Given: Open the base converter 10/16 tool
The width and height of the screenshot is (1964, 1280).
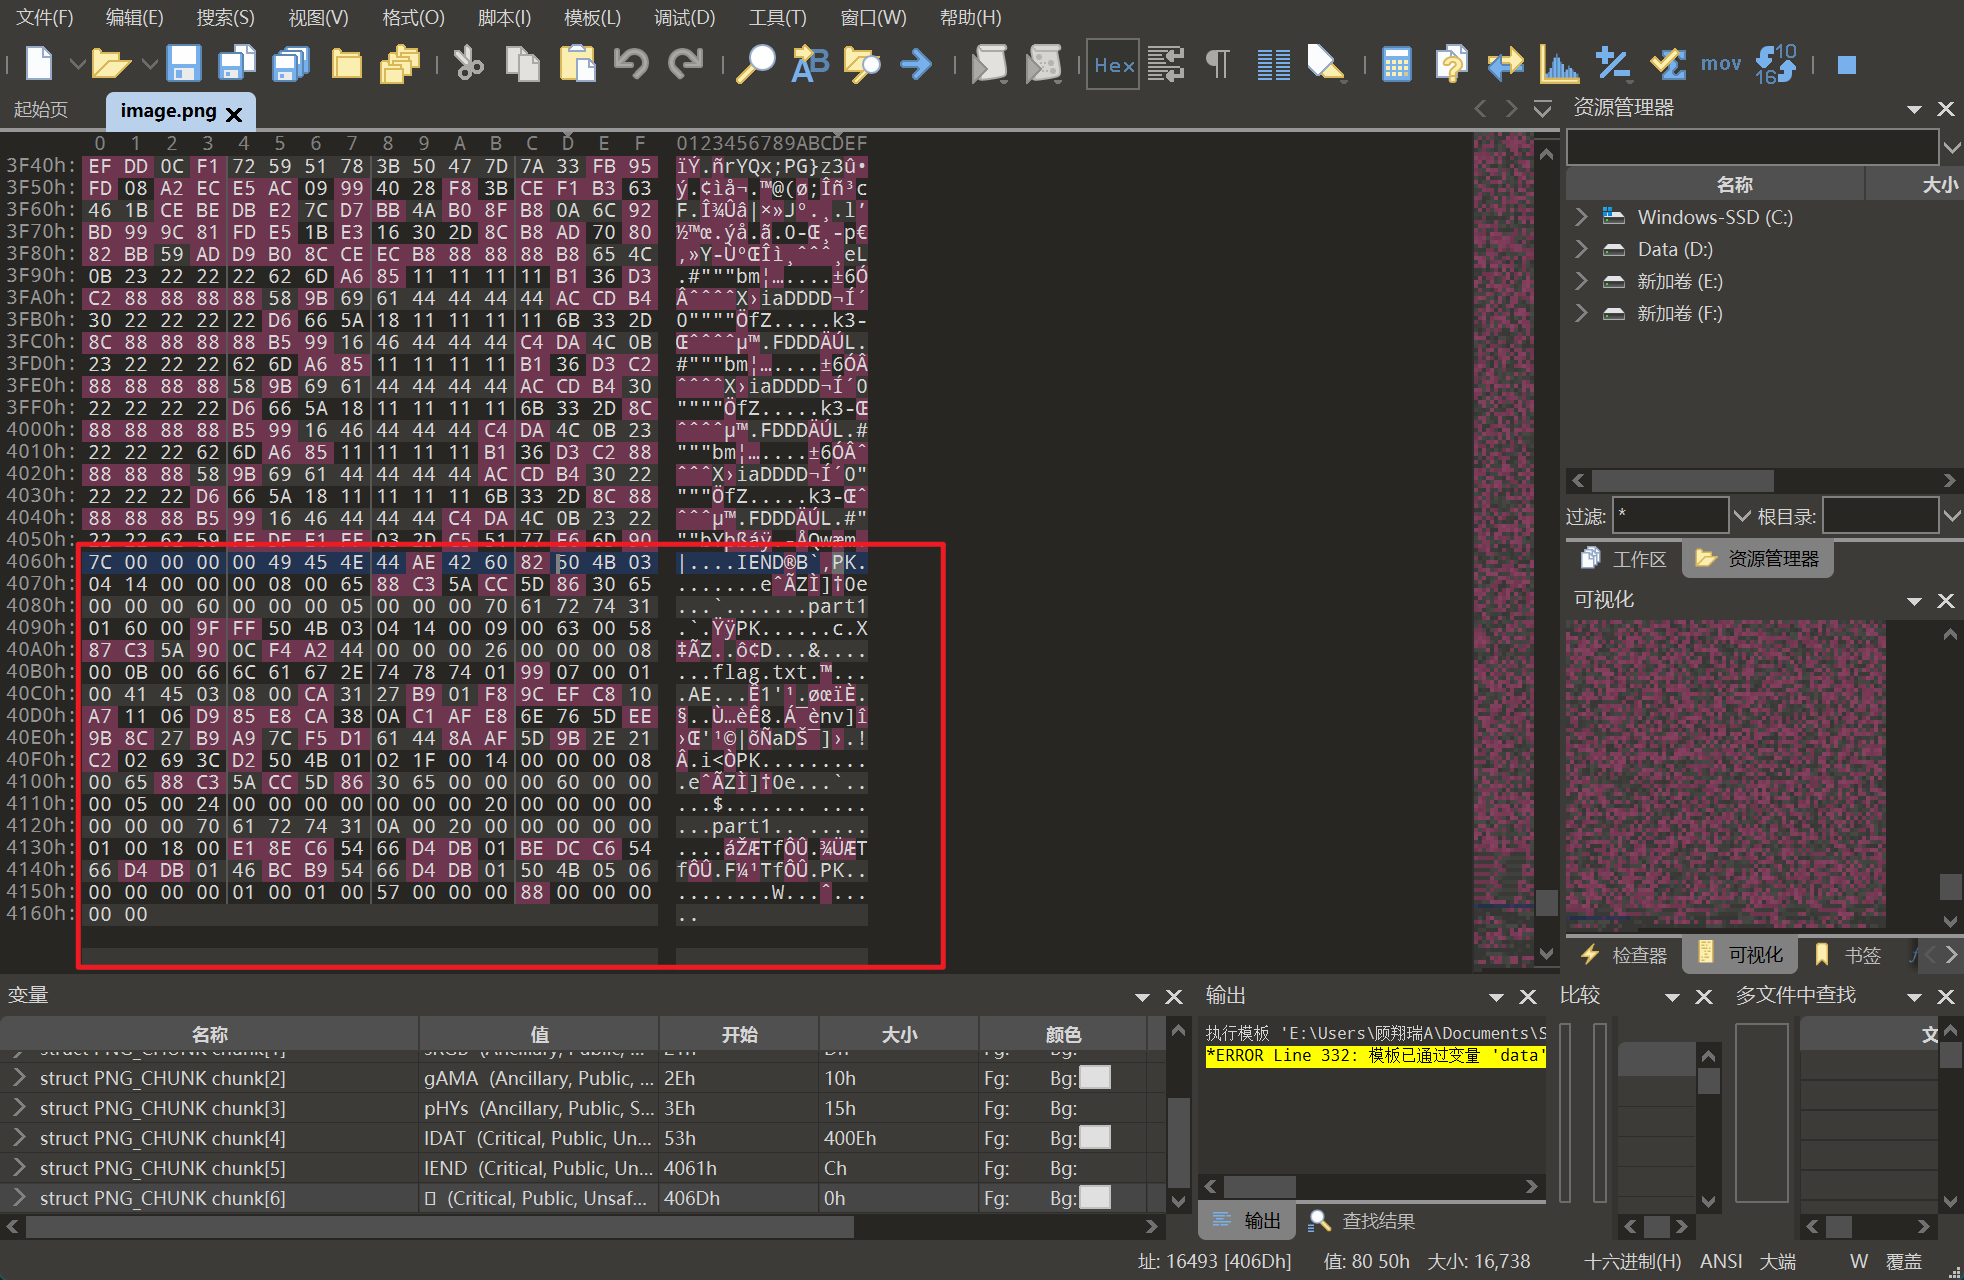Looking at the screenshot, I should [1775, 64].
